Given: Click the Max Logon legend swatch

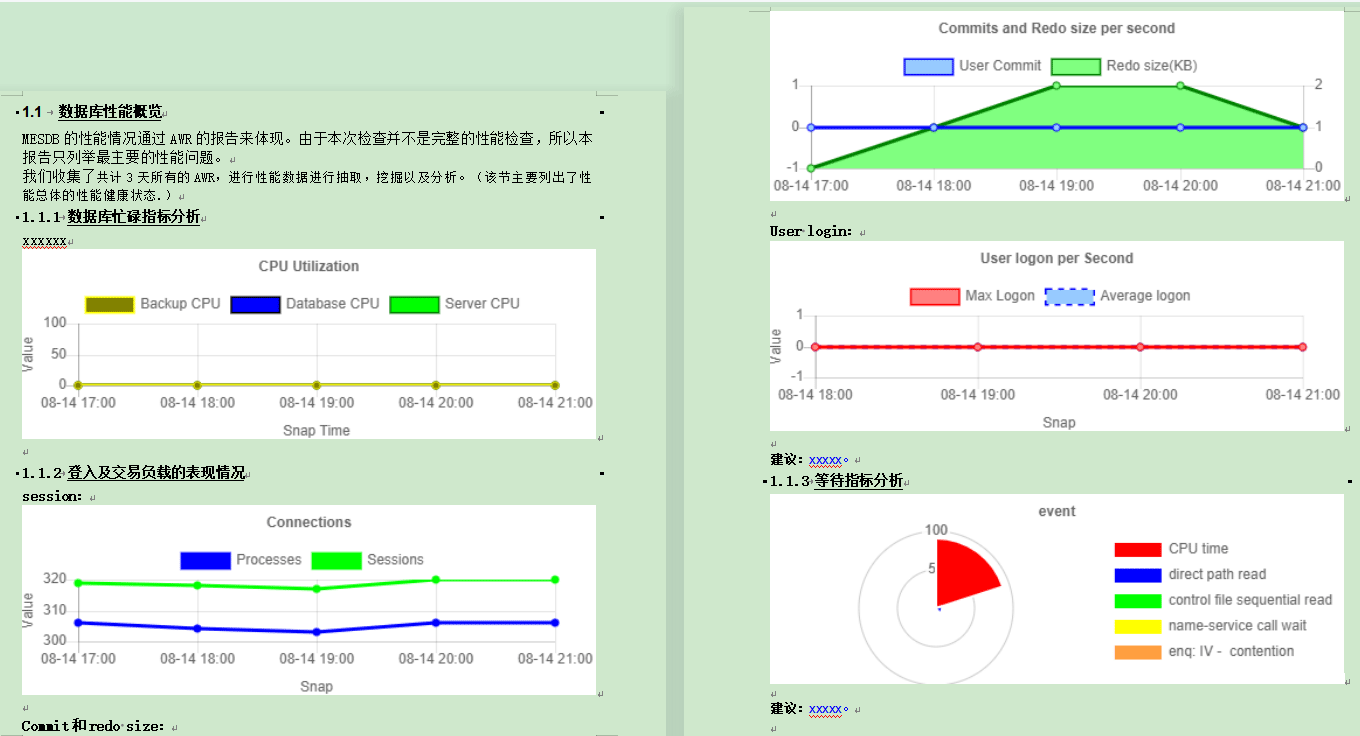Looking at the screenshot, I should point(934,296).
